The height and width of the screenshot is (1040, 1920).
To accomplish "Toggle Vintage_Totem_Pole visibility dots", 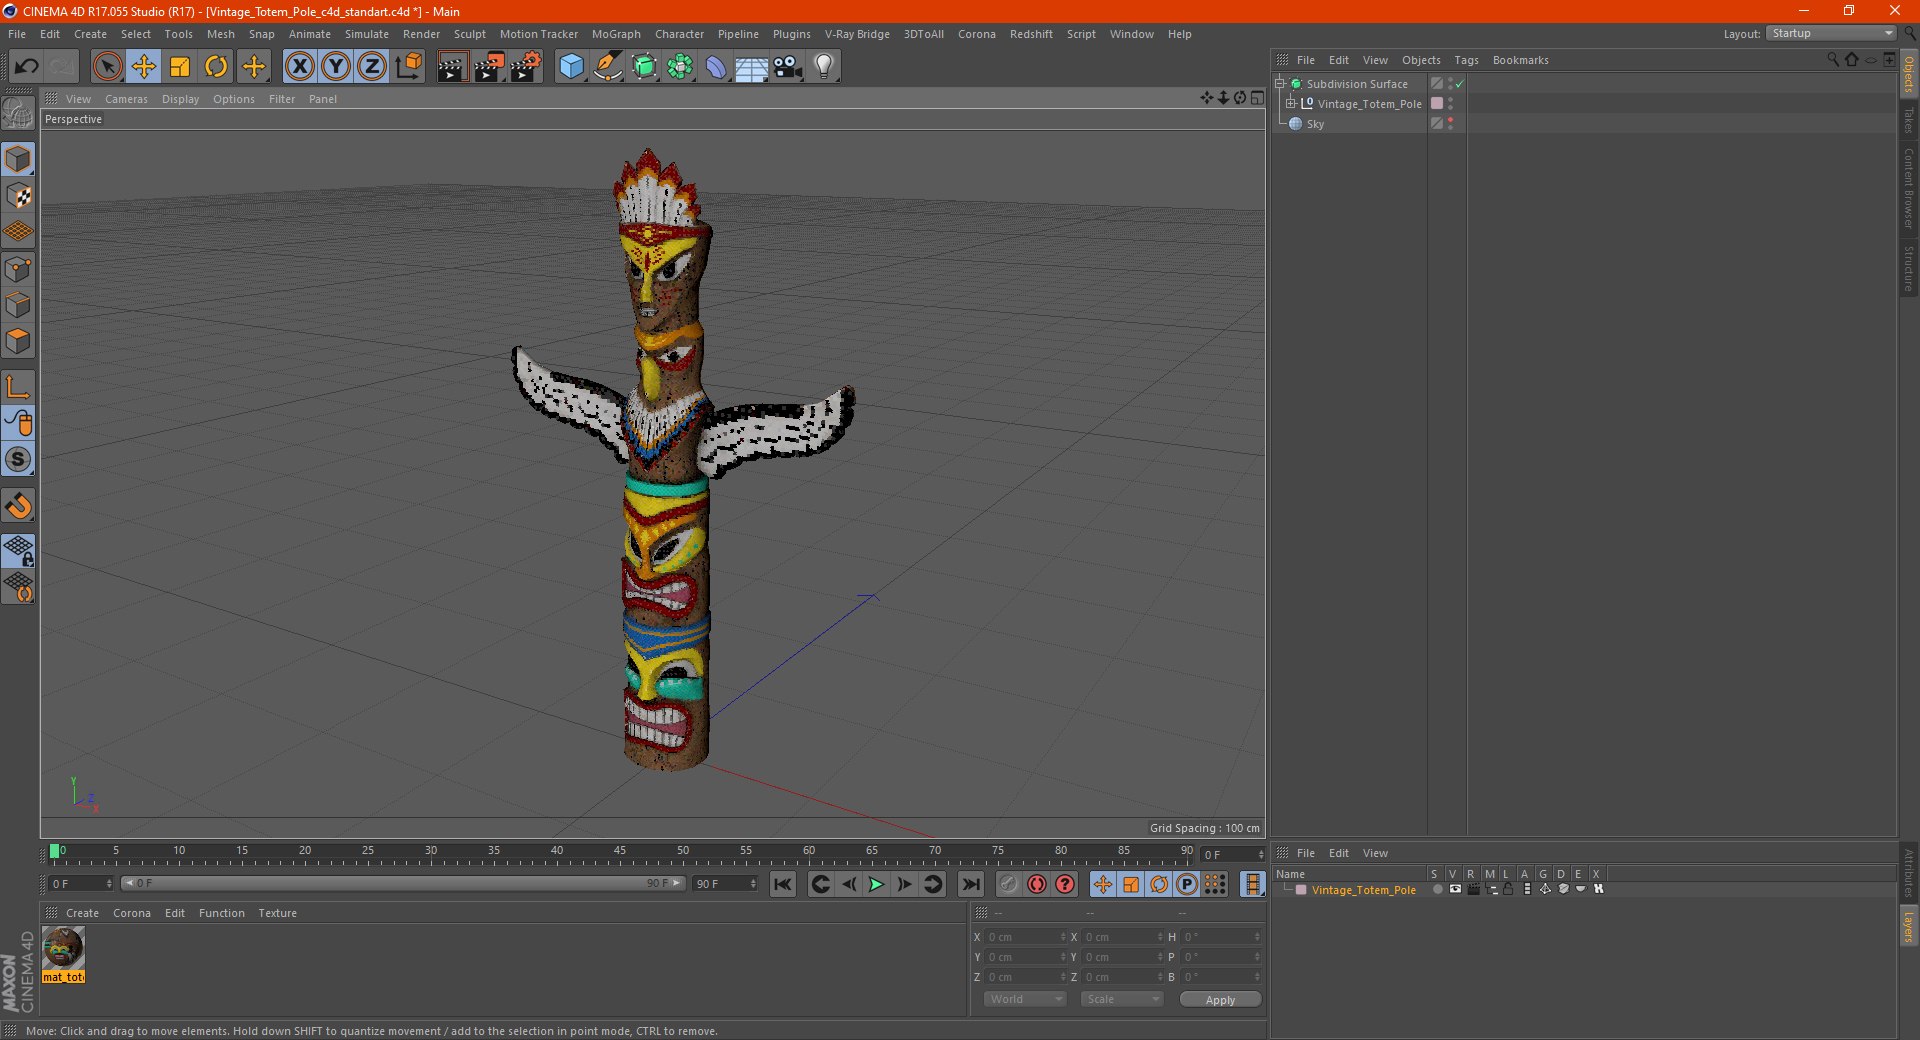I will (1450, 104).
